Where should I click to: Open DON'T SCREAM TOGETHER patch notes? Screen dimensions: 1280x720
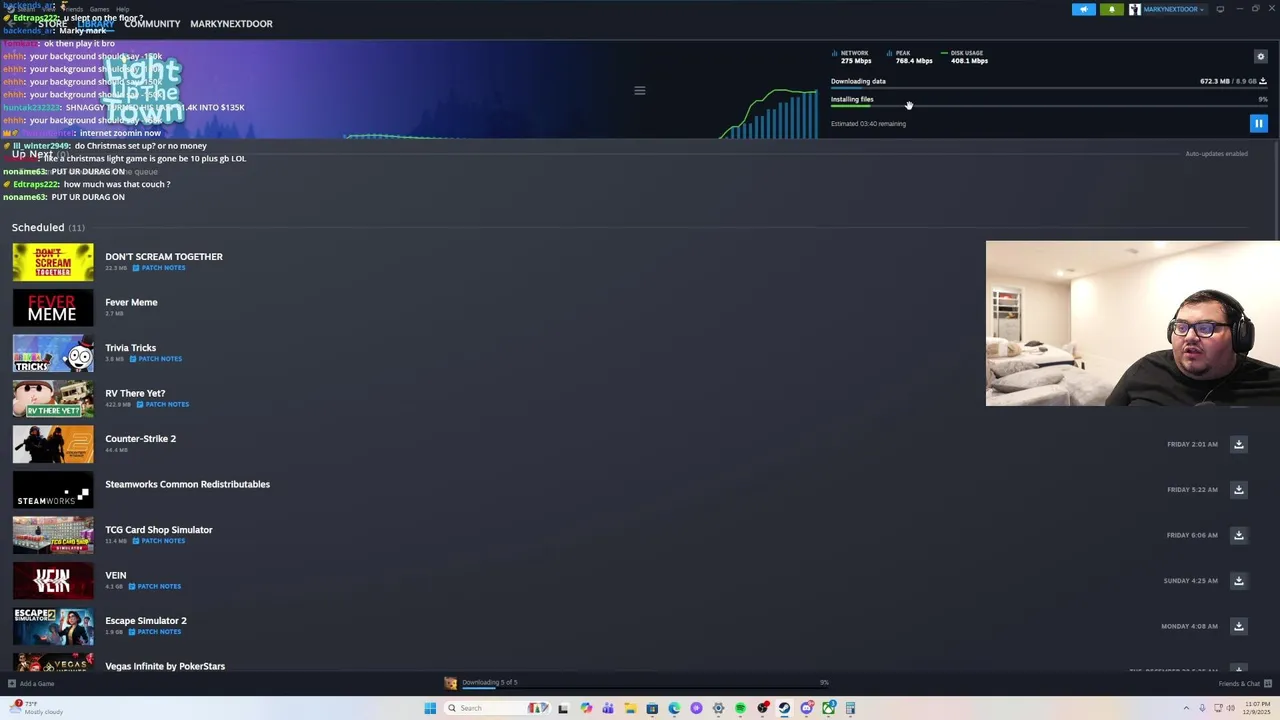(159, 268)
